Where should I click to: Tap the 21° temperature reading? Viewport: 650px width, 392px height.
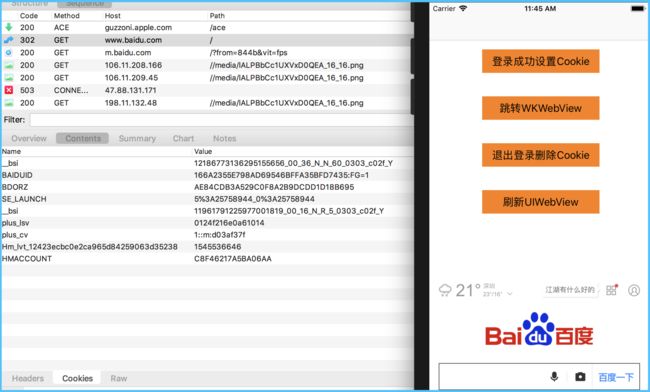468,290
